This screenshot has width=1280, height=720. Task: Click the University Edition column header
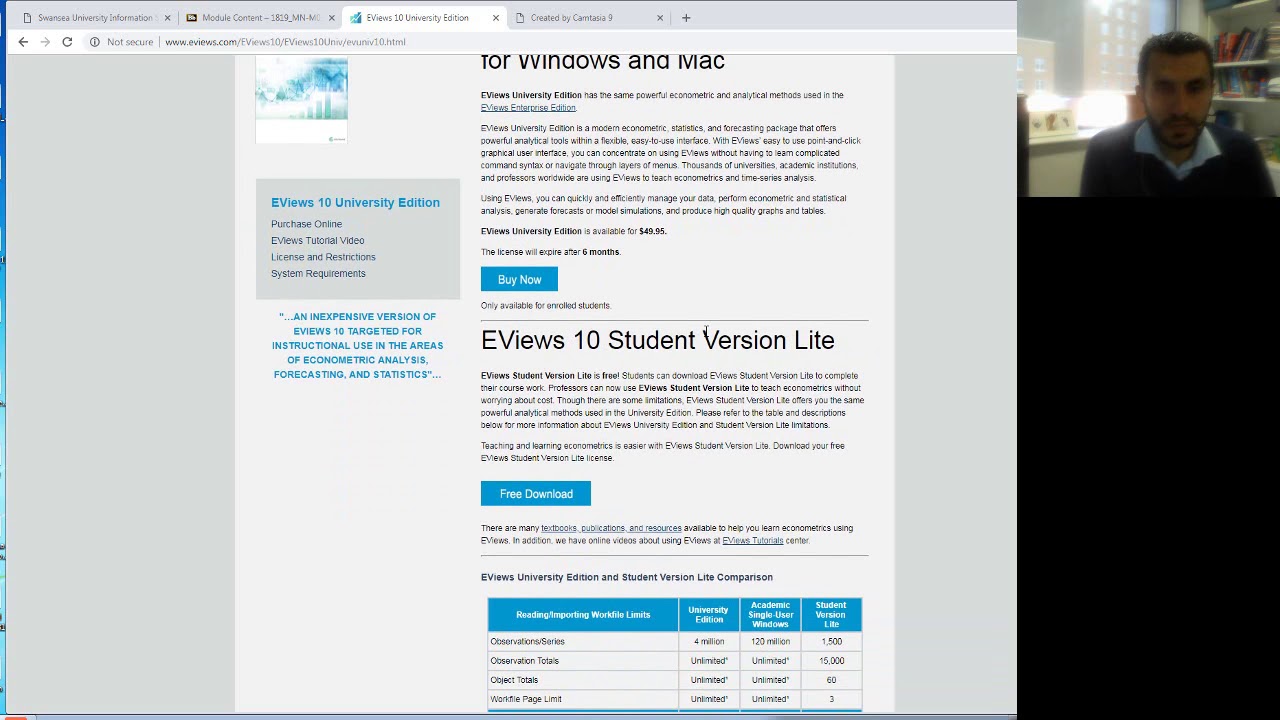(708, 615)
